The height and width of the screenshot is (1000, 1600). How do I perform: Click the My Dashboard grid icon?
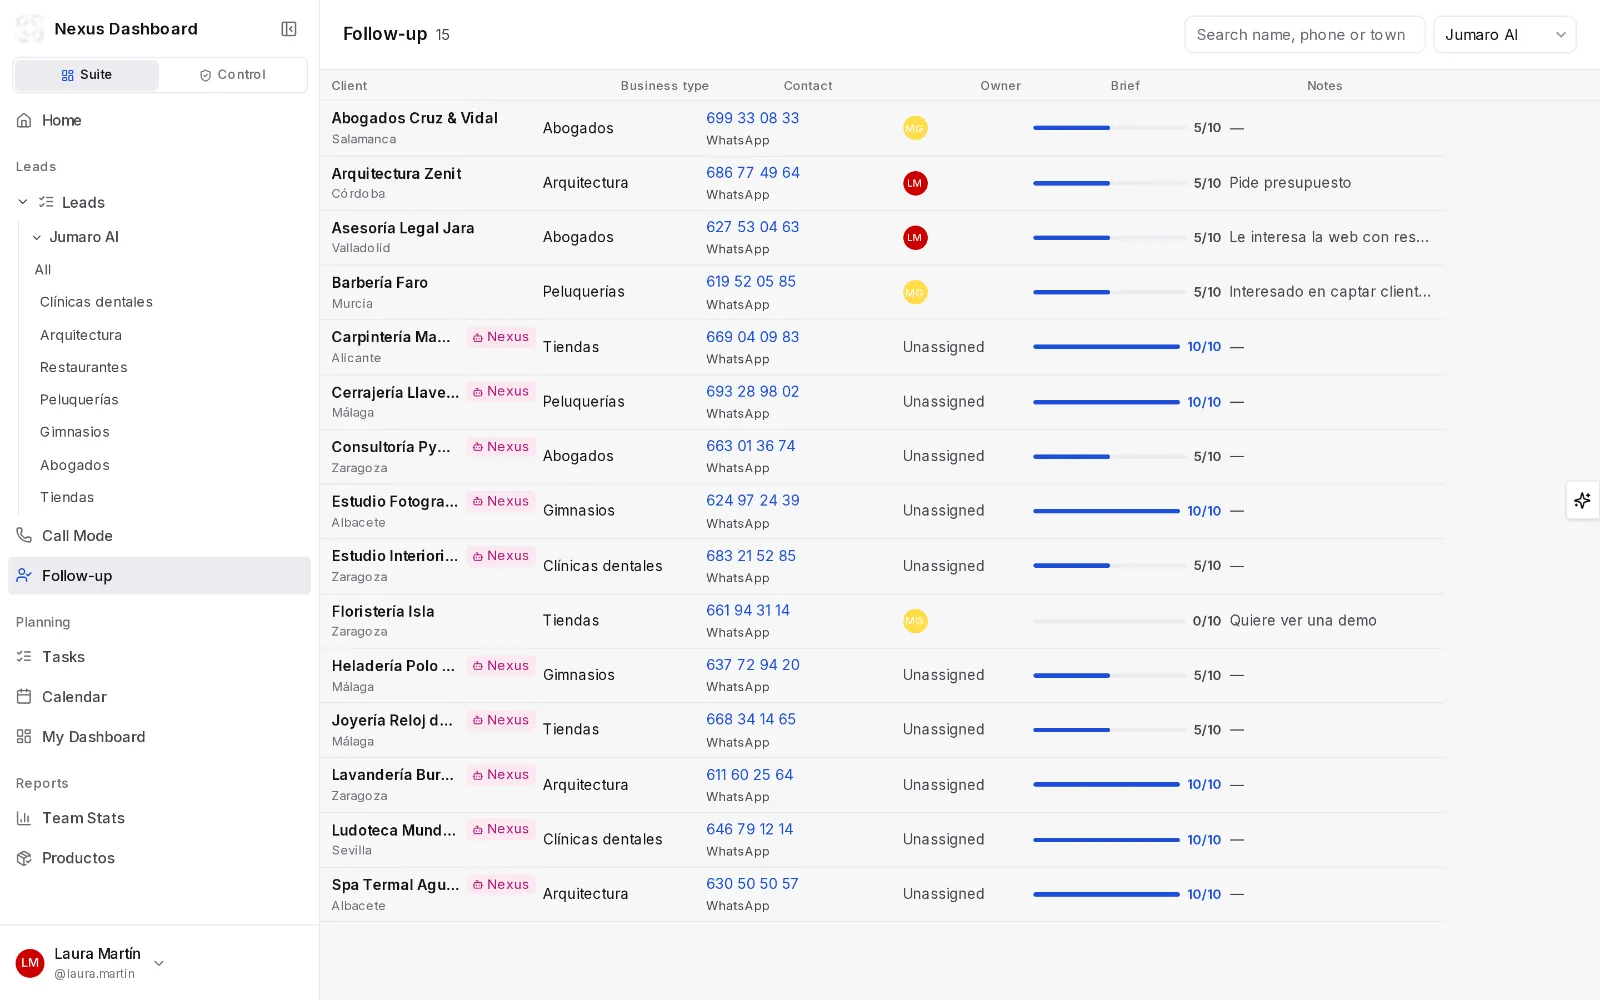[x=24, y=737]
